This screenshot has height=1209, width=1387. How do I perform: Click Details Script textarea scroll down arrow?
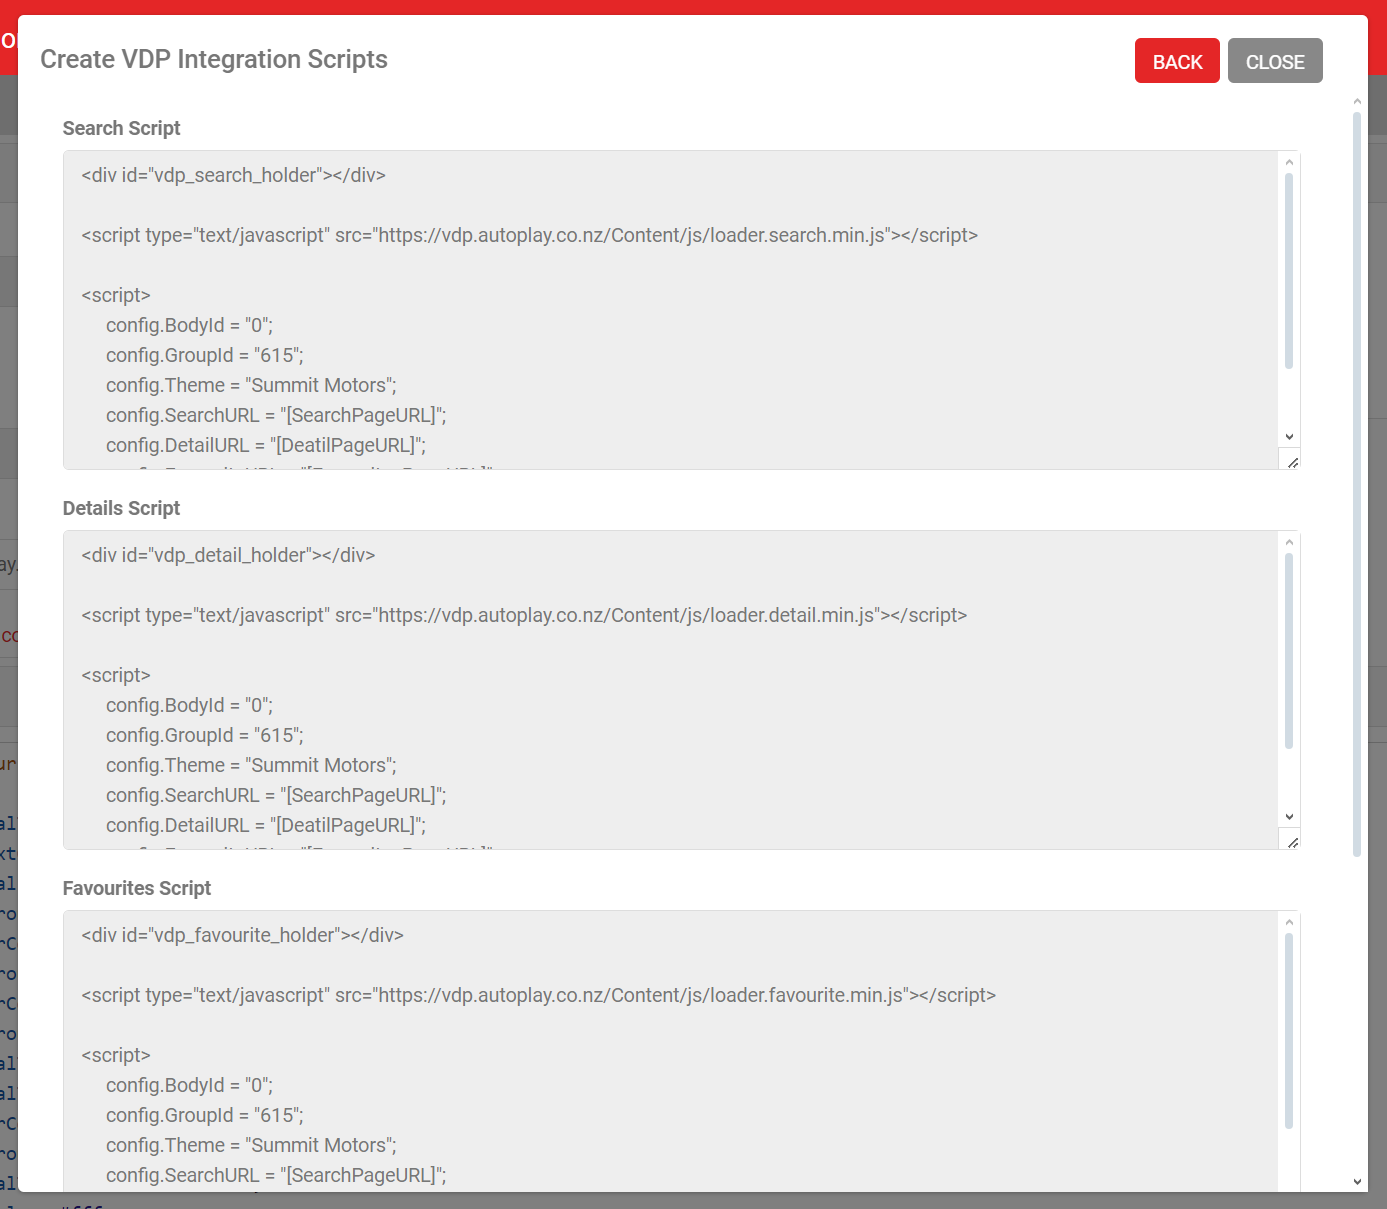tap(1289, 817)
